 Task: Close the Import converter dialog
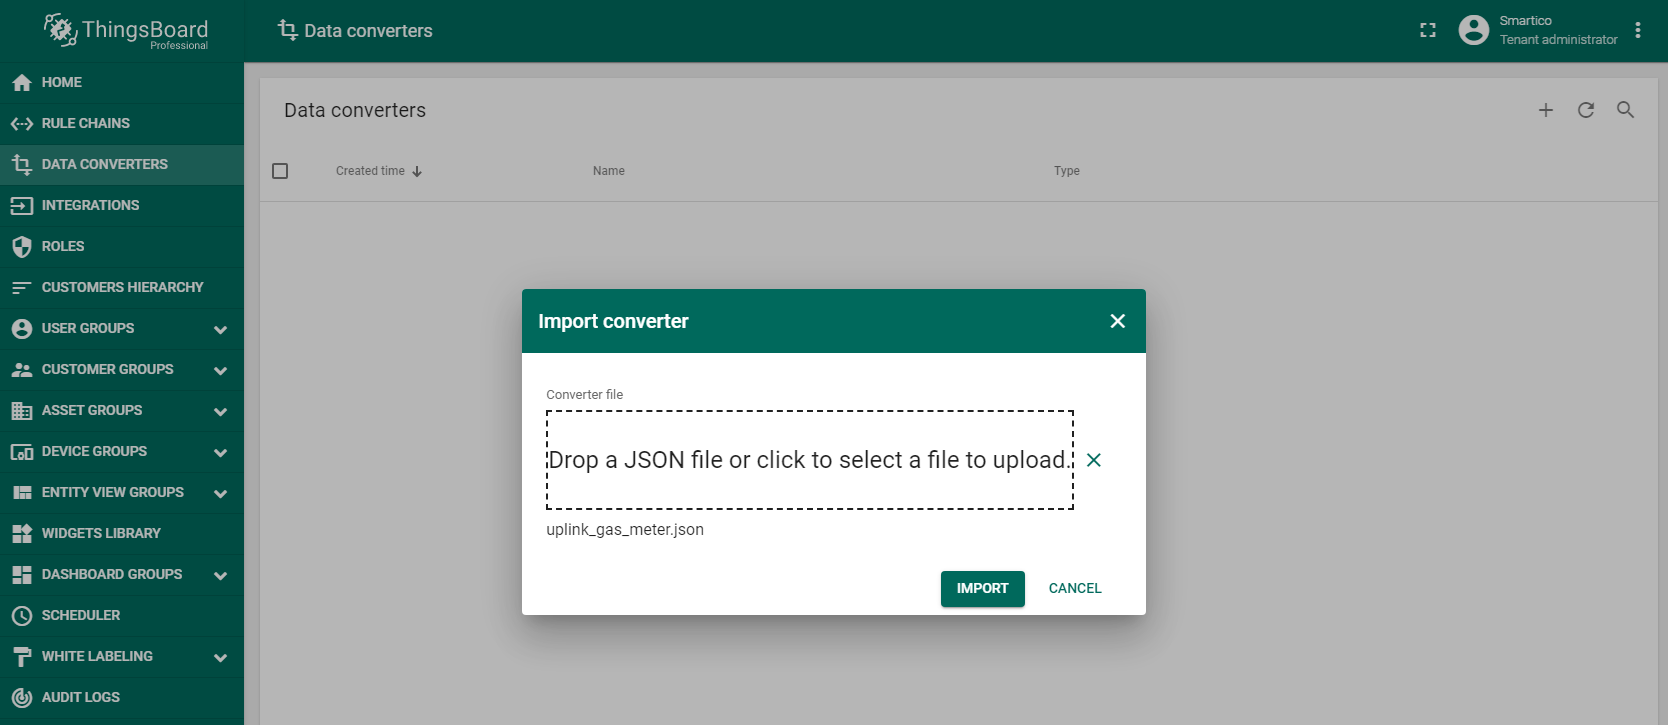tap(1117, 321)
